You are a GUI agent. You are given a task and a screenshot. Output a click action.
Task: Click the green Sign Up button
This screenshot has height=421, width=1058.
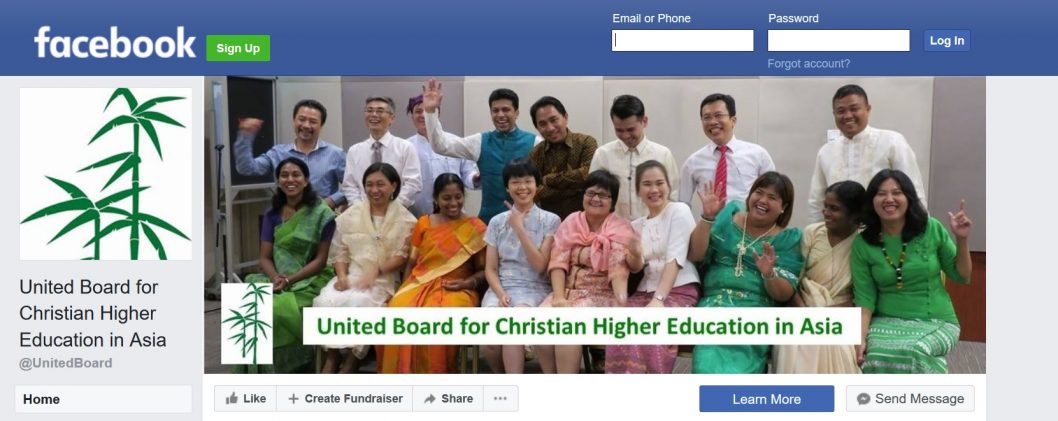tap(238, 48)
